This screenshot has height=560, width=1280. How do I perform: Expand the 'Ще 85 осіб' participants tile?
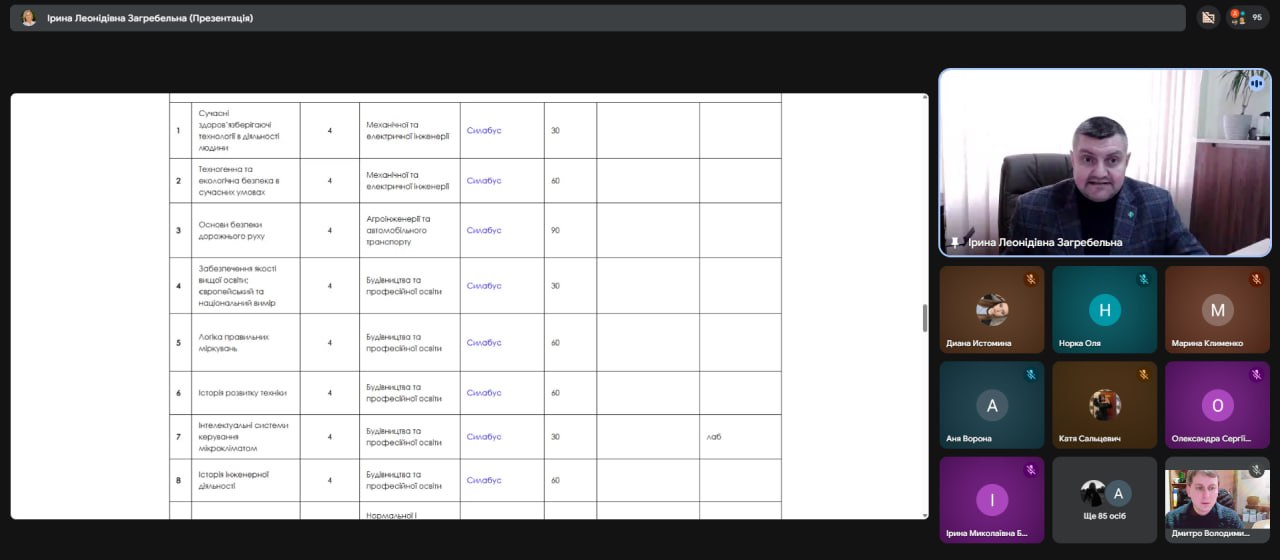(1104, 500)
